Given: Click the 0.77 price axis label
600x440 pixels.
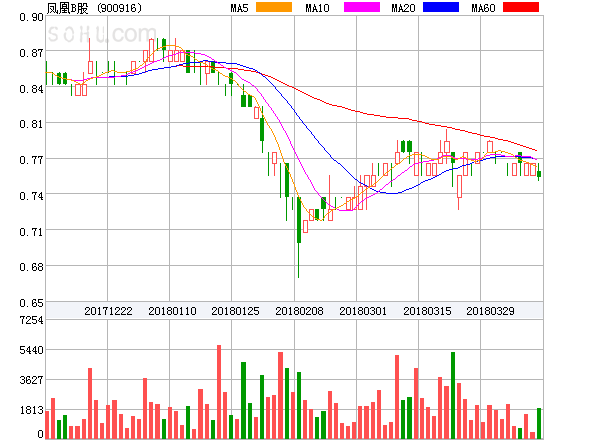Looking at the screenshot, I should tap(31, 160).
